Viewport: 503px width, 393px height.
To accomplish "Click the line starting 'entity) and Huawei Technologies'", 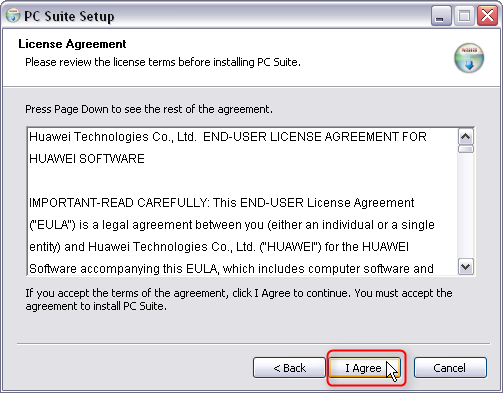I will [219, 247].
